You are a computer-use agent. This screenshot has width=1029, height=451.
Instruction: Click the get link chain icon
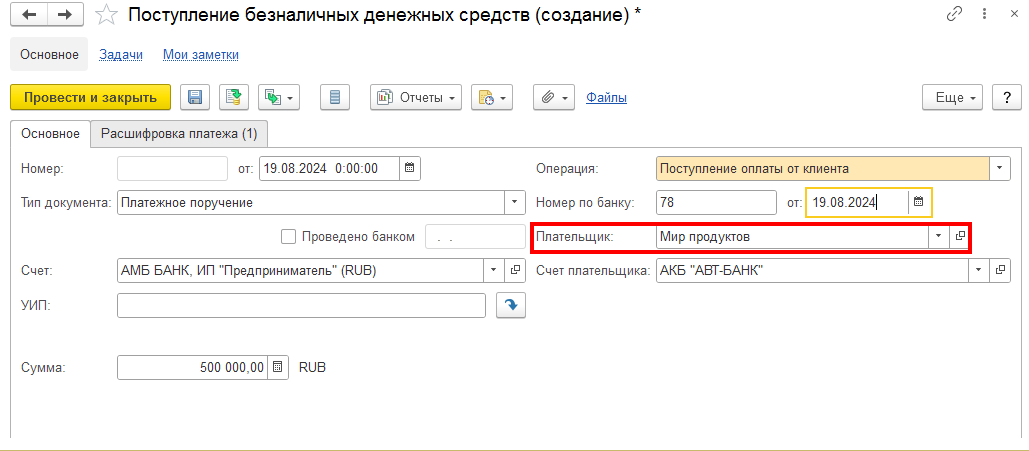954,15
